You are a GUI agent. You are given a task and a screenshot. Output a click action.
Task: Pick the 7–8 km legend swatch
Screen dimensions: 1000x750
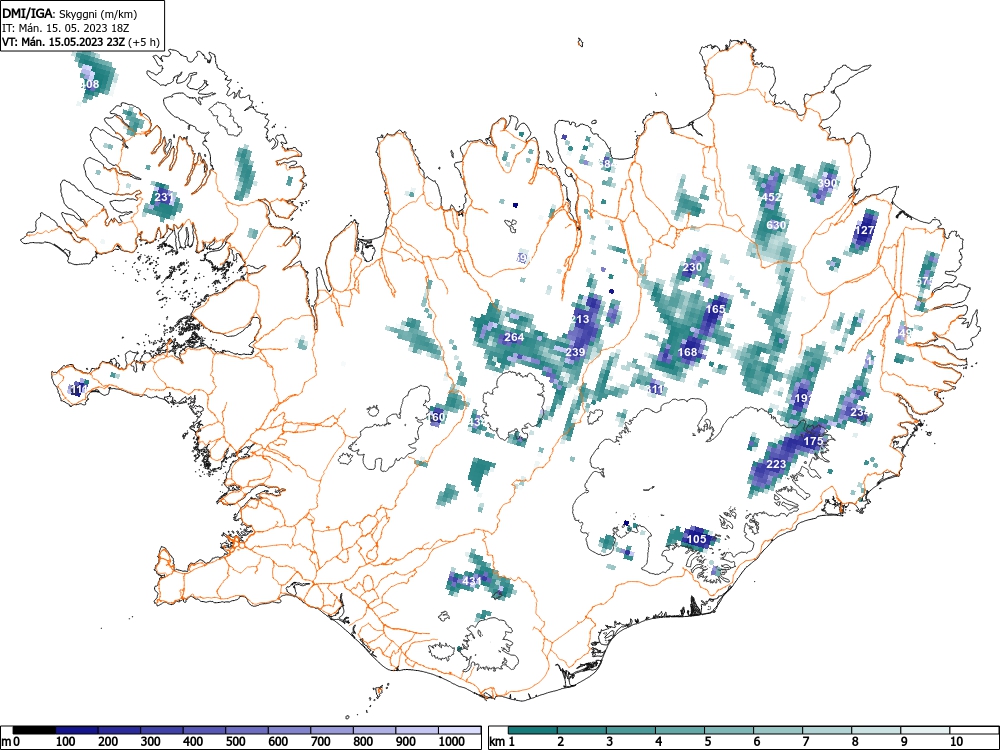(x=827, y=730)
